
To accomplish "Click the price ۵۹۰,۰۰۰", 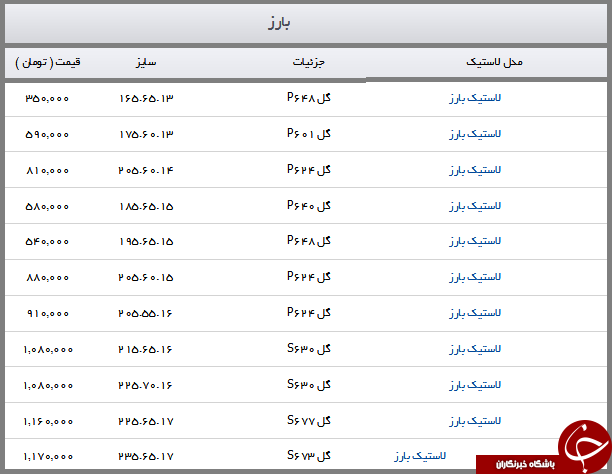I will [47, 134].
